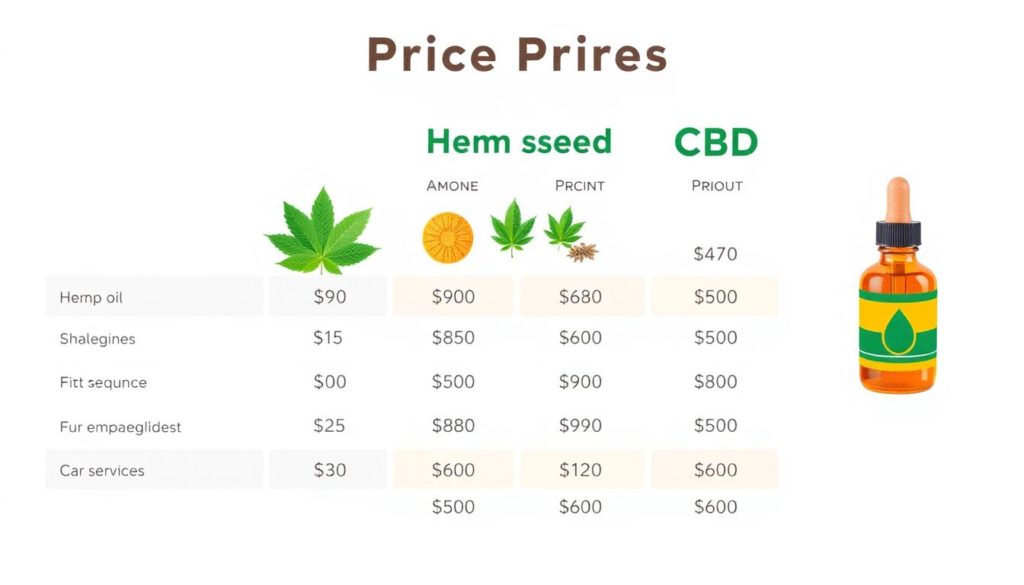Click the large green hemp leaf image
1024x585 pixels.
321,230
